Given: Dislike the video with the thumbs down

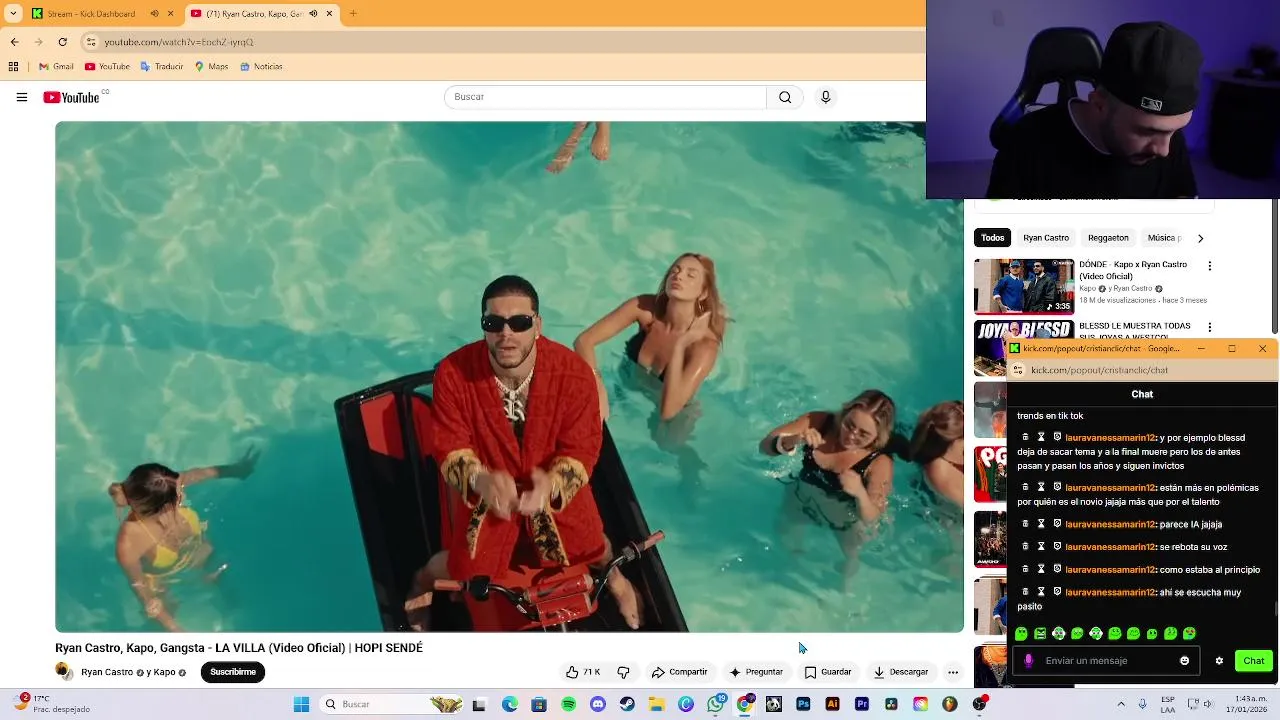Looking at the screenshot, I should point(623,672).
